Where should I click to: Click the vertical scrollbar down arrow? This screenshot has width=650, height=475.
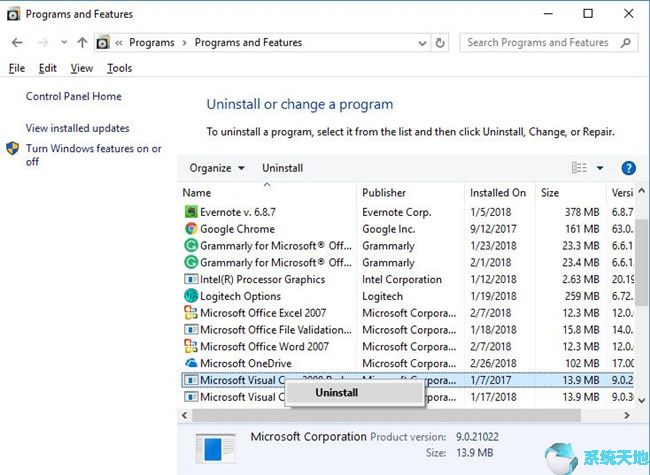click(641, 400)
